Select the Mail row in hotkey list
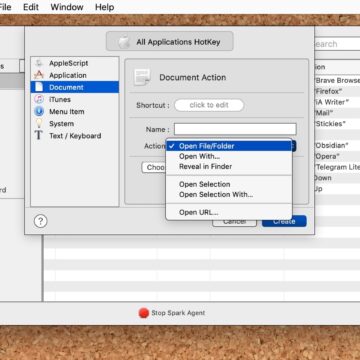 click(337, 113)
